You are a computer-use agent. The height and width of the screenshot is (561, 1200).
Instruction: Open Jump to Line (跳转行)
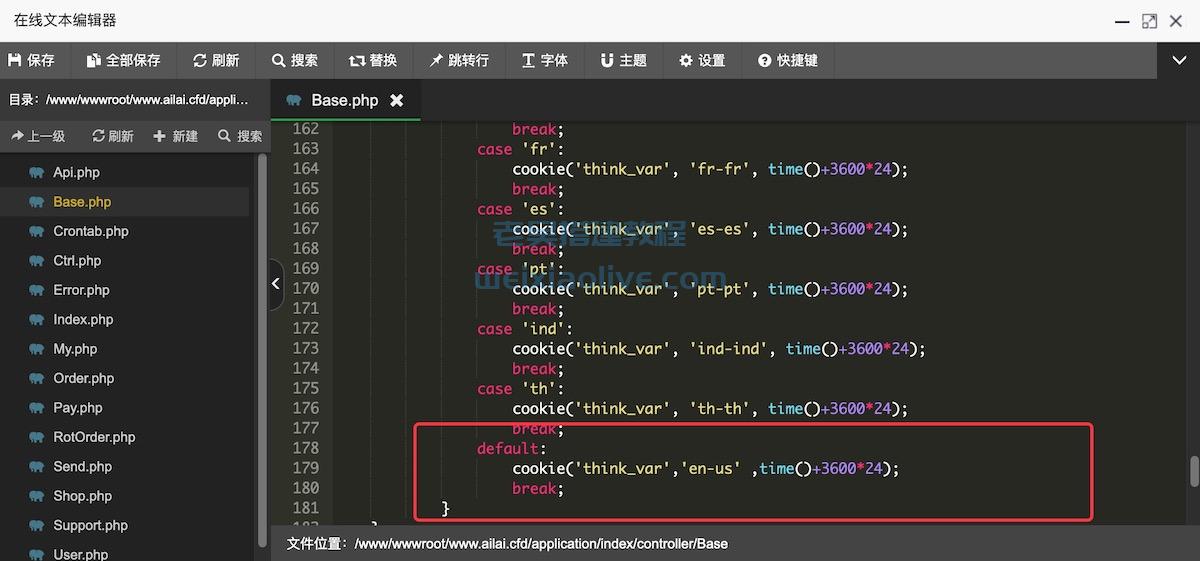(459, 60)
